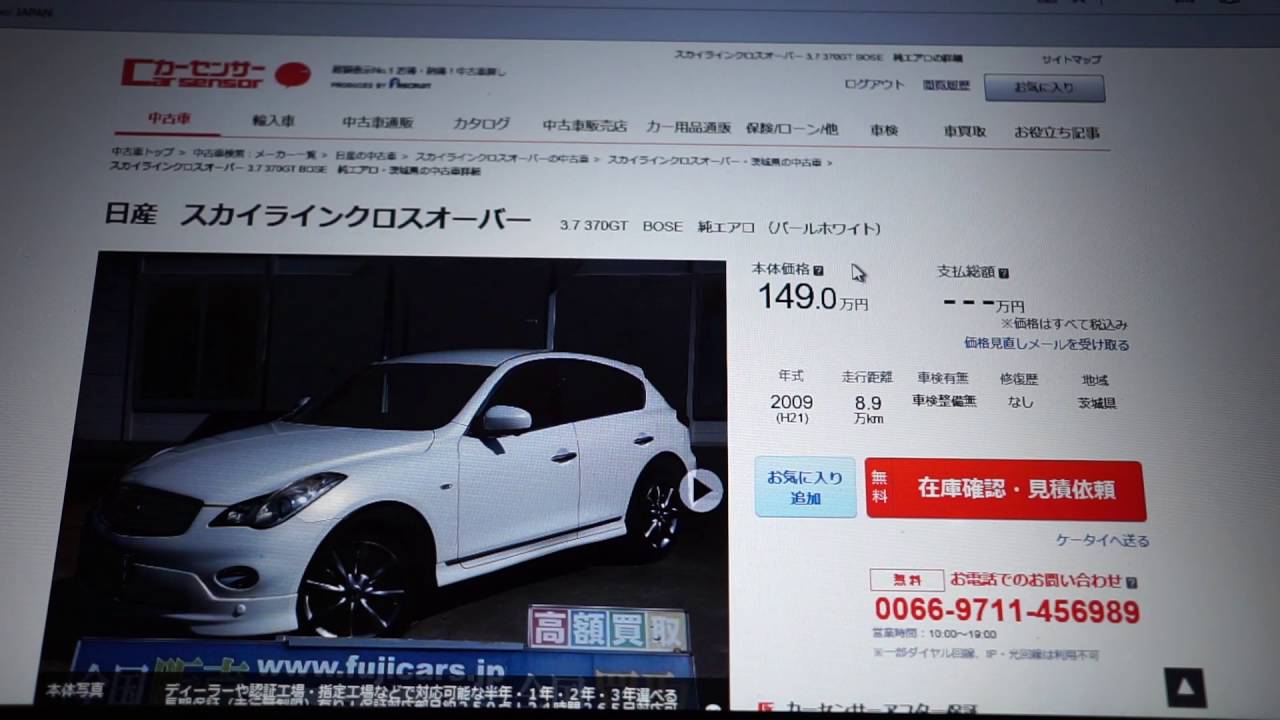Open the 車検 tab
1280x720 pixels.
point(884,130)
